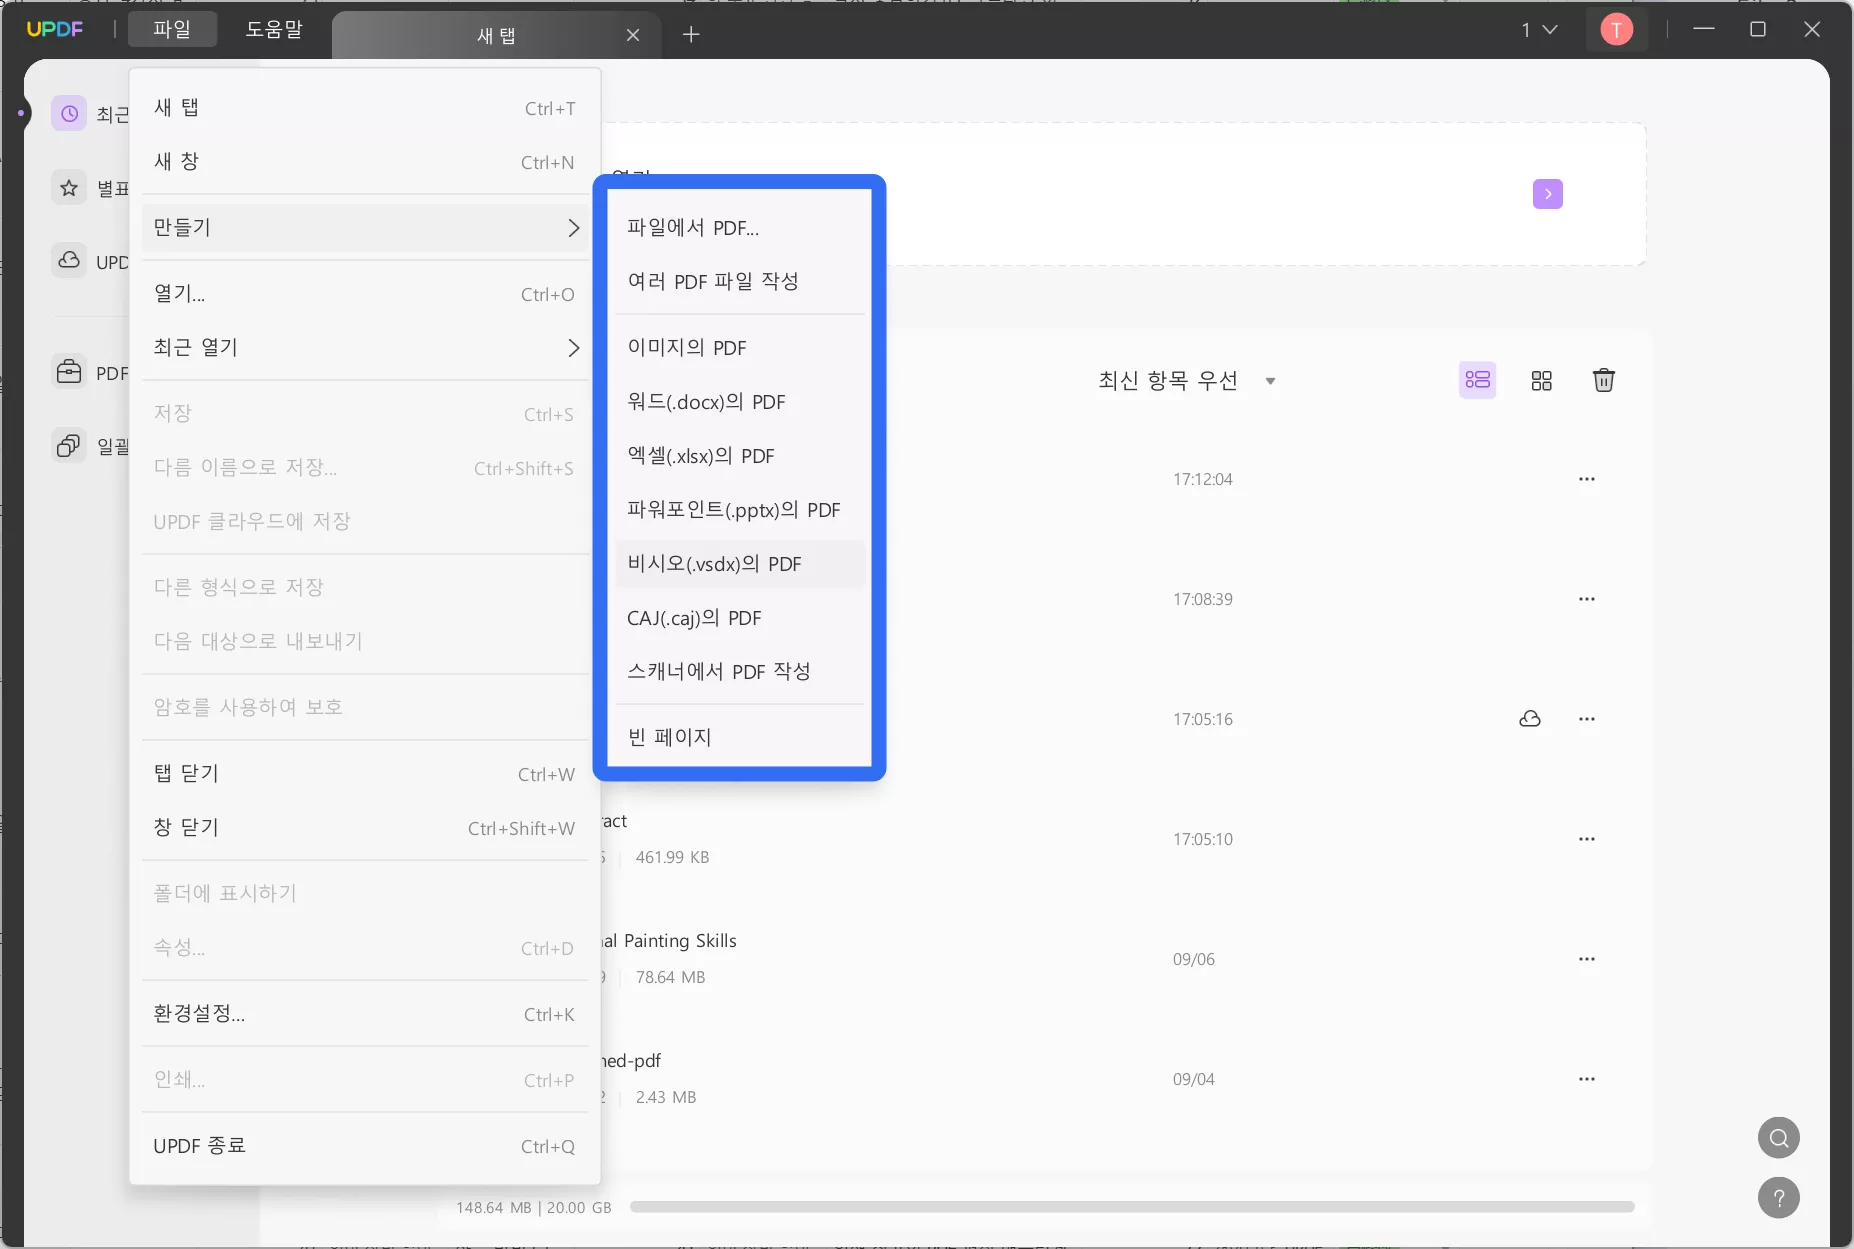Click the cloud upload icon on 17:05:16 row
This screenshot has height=1249, width=1854.
click(1530, 719)
